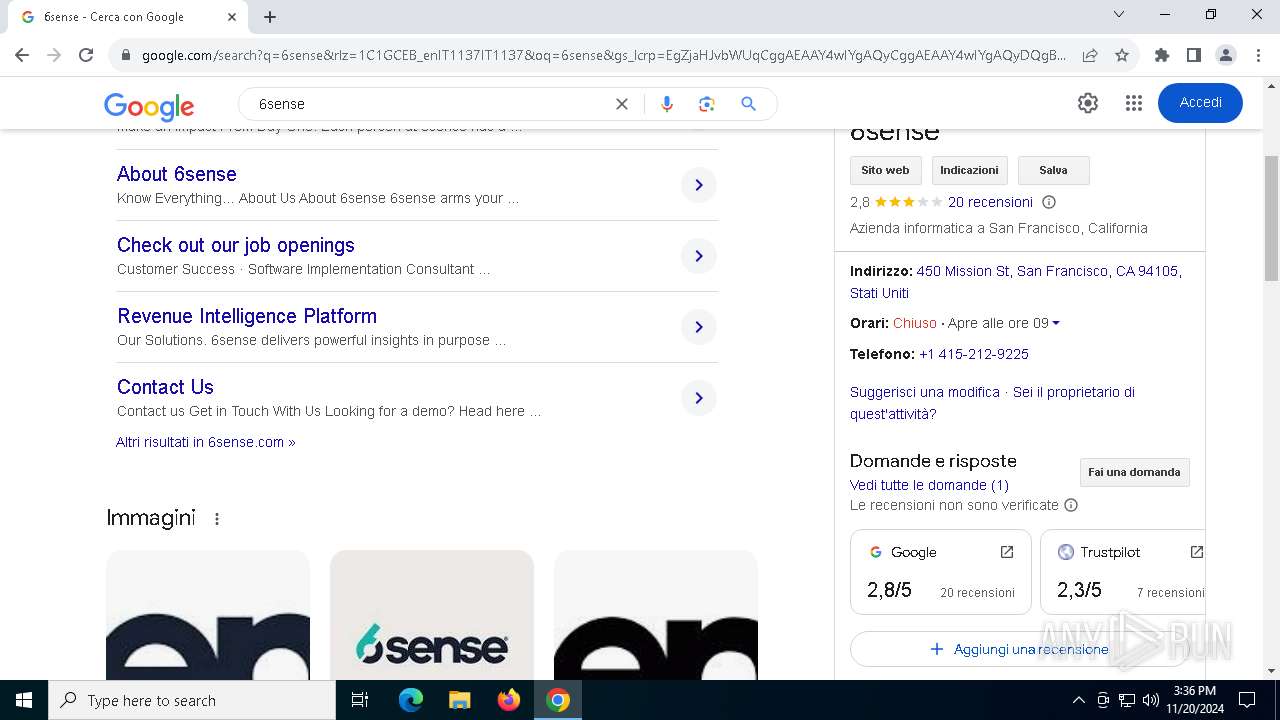The width and height of the screenshot is (1280, 720).
Task: Open the 6sense logo image thumbnail
Action: (x=432, y=615)
